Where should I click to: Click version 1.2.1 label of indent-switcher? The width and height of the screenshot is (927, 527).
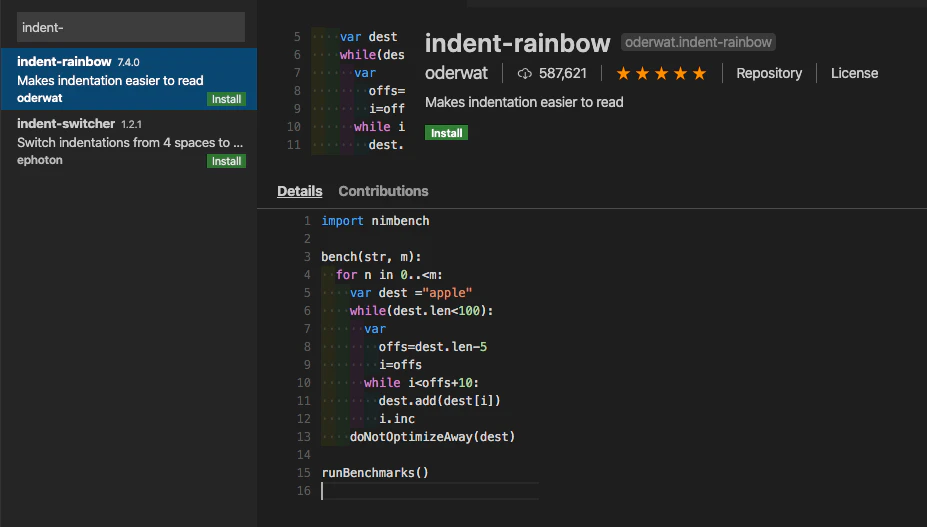[x=131, y=124]
